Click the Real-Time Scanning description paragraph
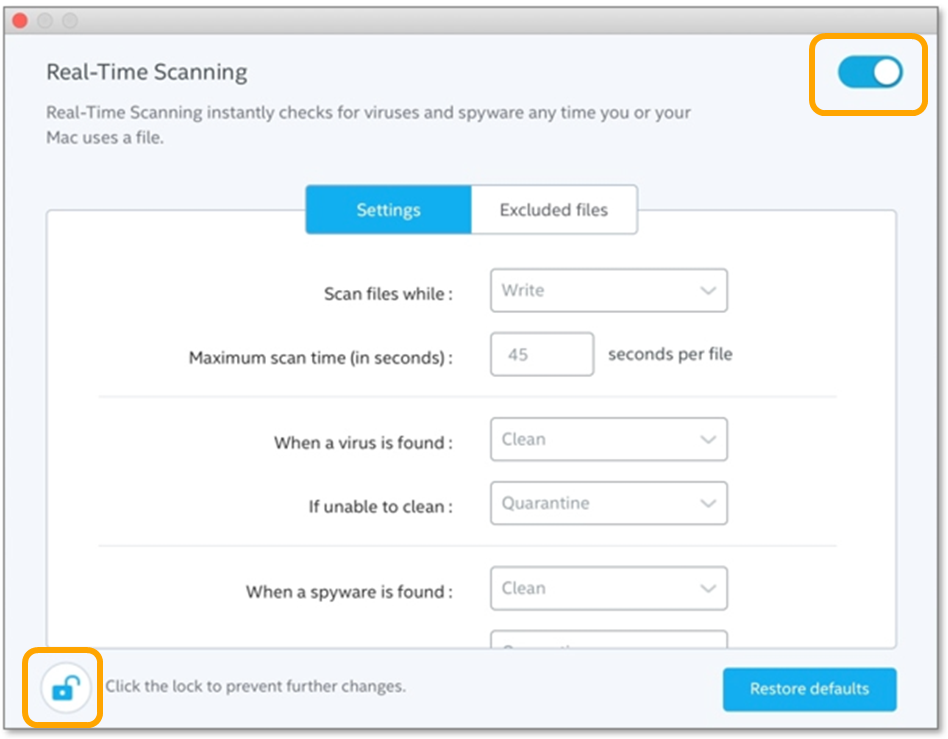 pyautogui.click(x=368, y=125)
